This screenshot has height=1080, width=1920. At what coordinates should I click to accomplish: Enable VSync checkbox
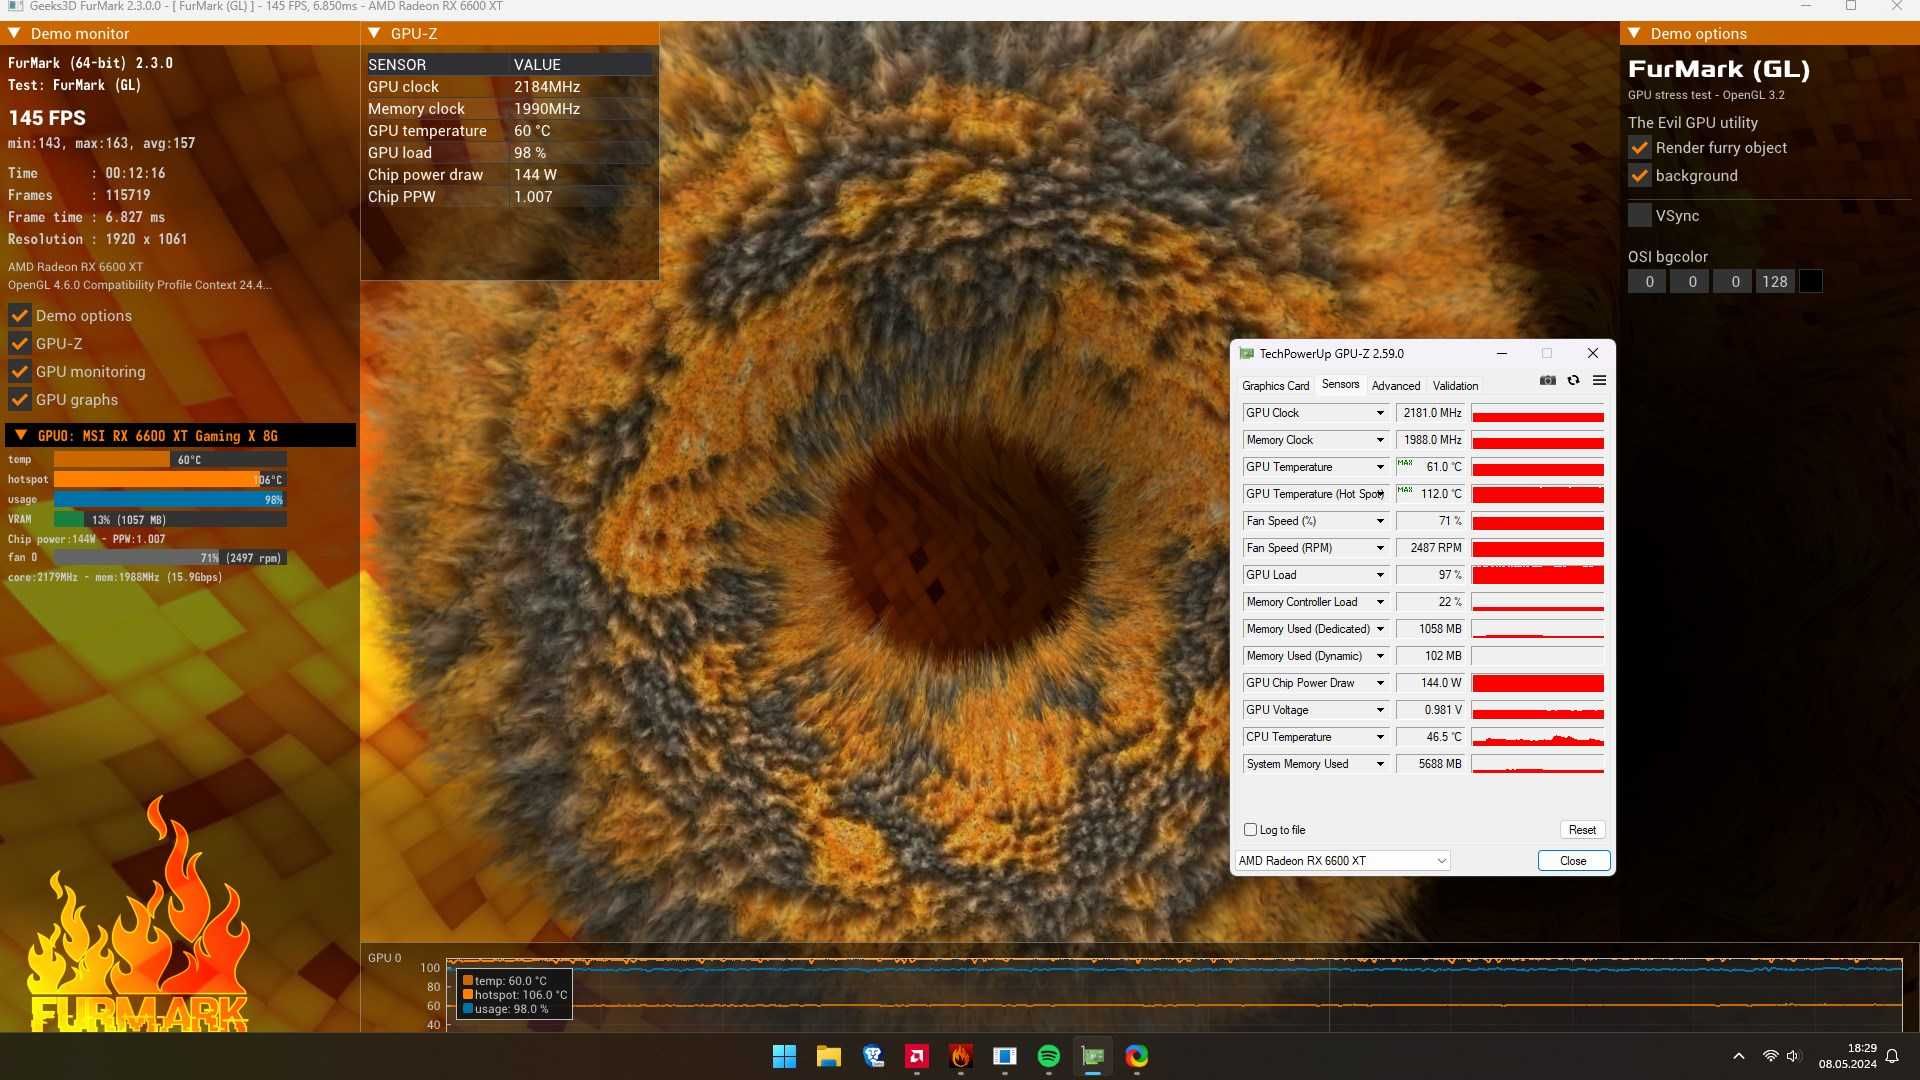[x=1640, y=216]
